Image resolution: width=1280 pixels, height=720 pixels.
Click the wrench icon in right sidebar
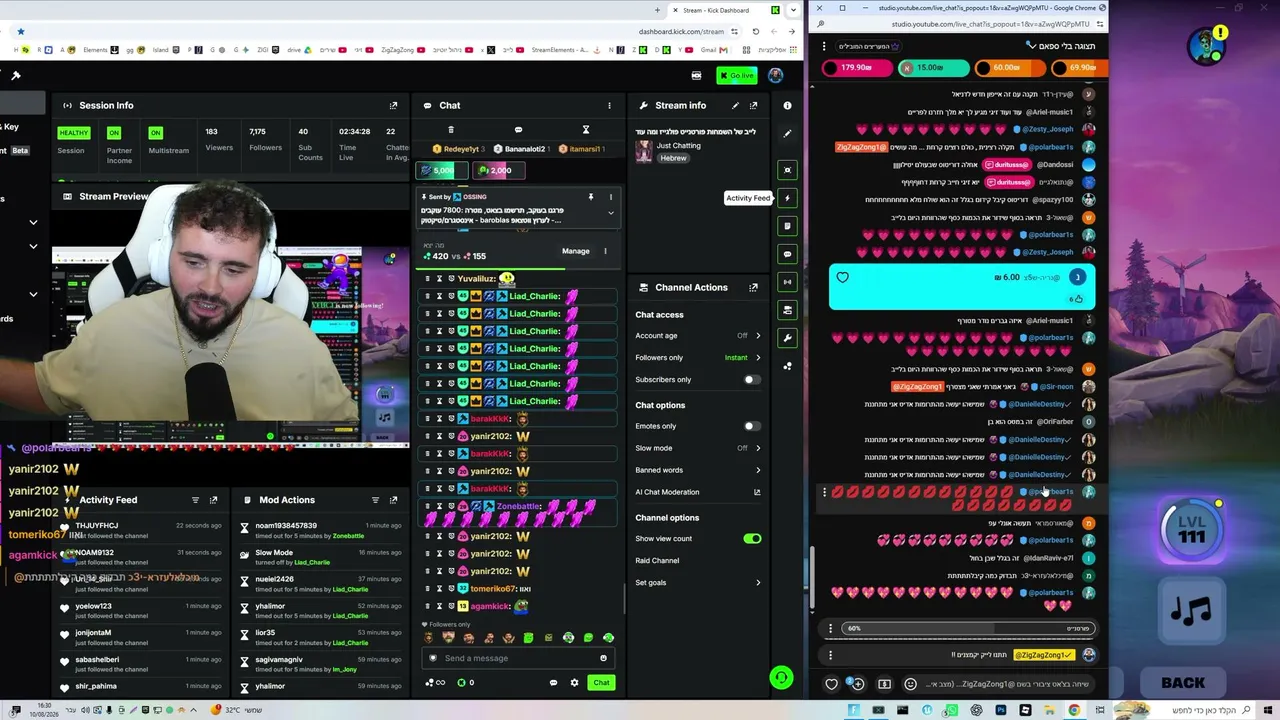click(788, 338)
